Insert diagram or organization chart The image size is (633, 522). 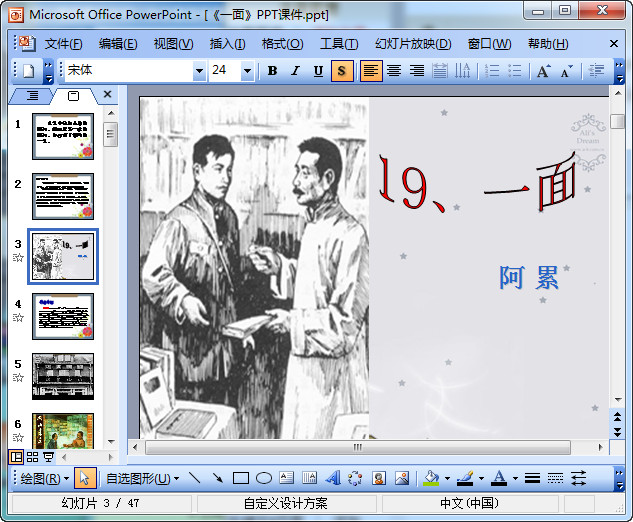pyautogui.click(x=356, y=478)
